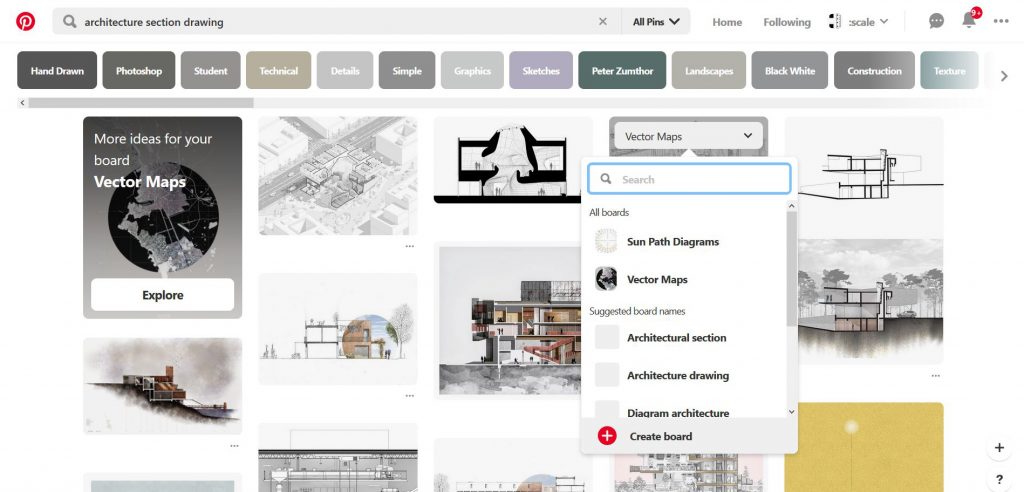Viewport: 1024px width, 492px height.
Task: Filter by Graphics chip
Action: [x=472, y=71]
